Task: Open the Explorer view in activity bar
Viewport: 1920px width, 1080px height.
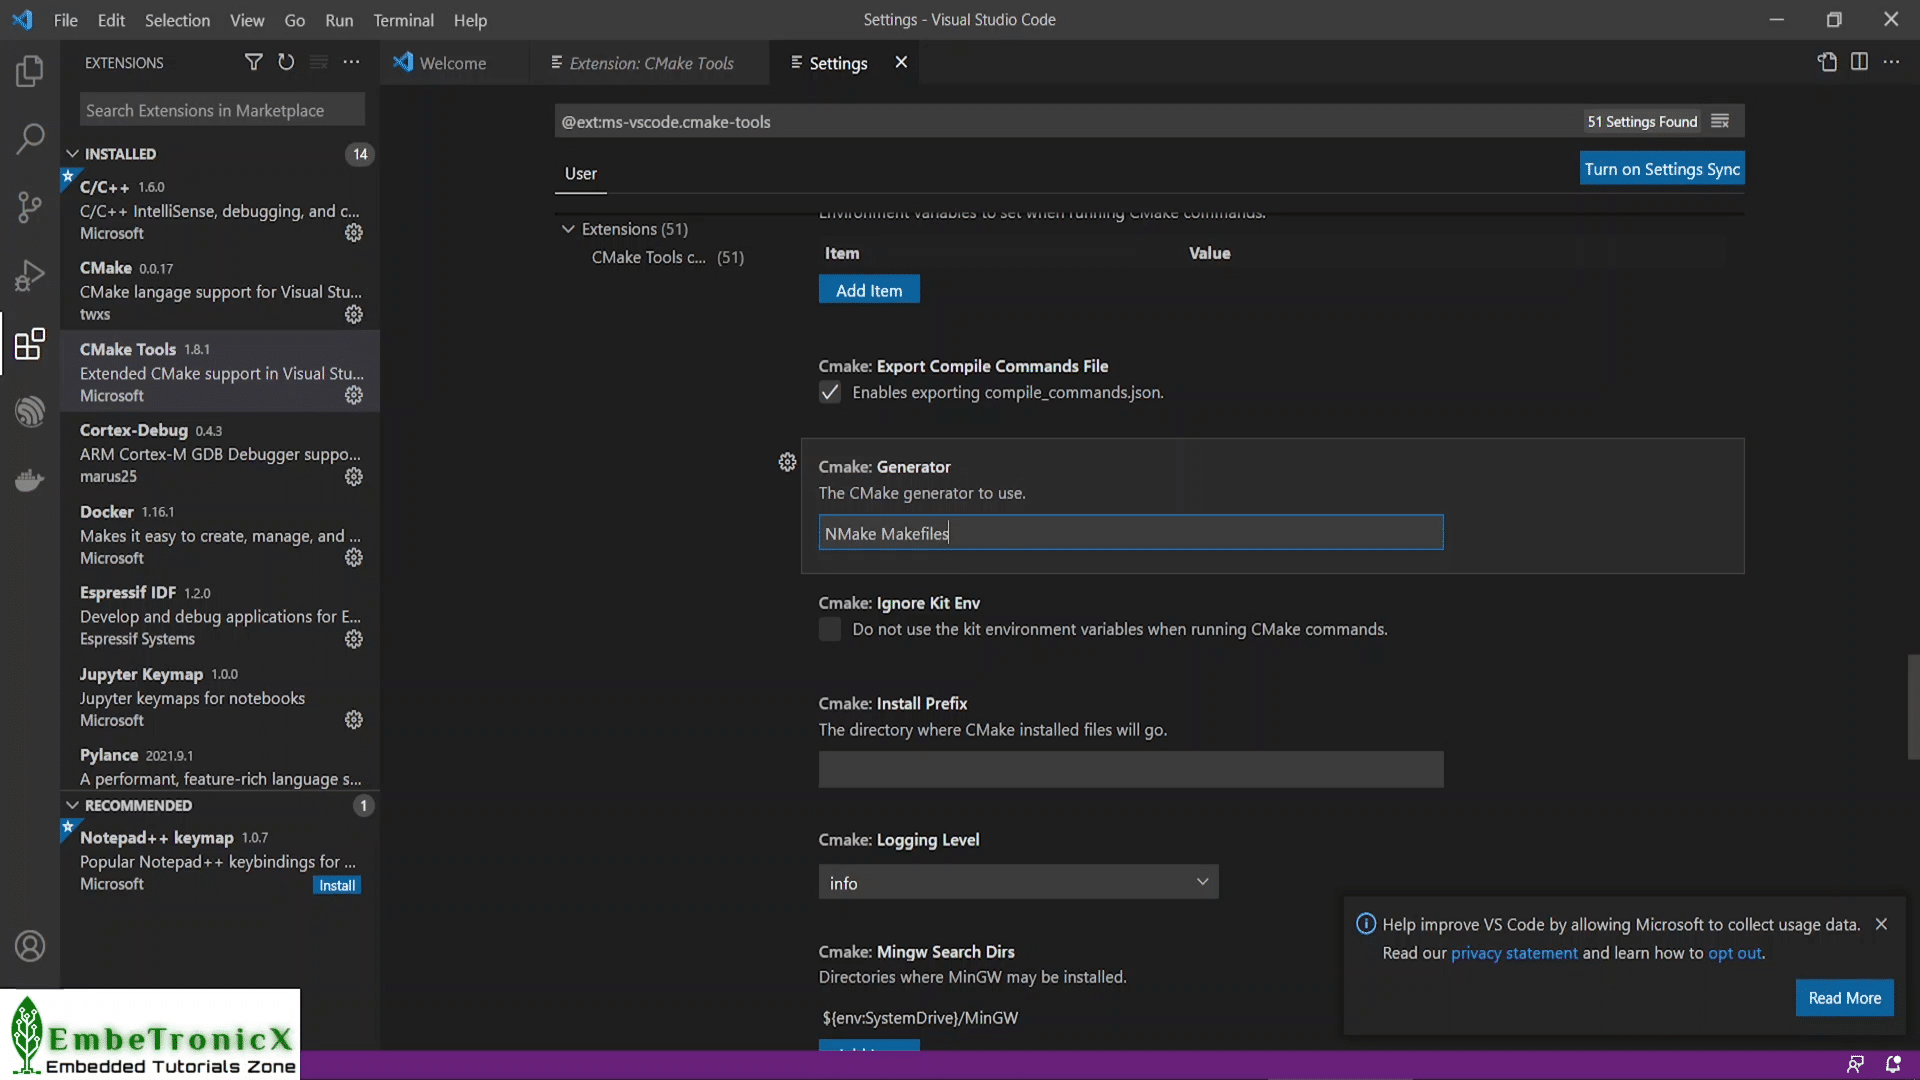Action: 30,71
